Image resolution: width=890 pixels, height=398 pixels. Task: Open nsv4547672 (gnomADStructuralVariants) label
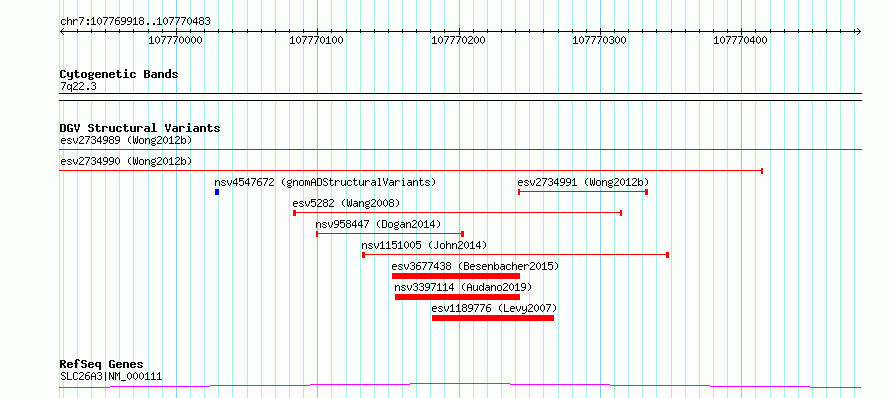325,182
